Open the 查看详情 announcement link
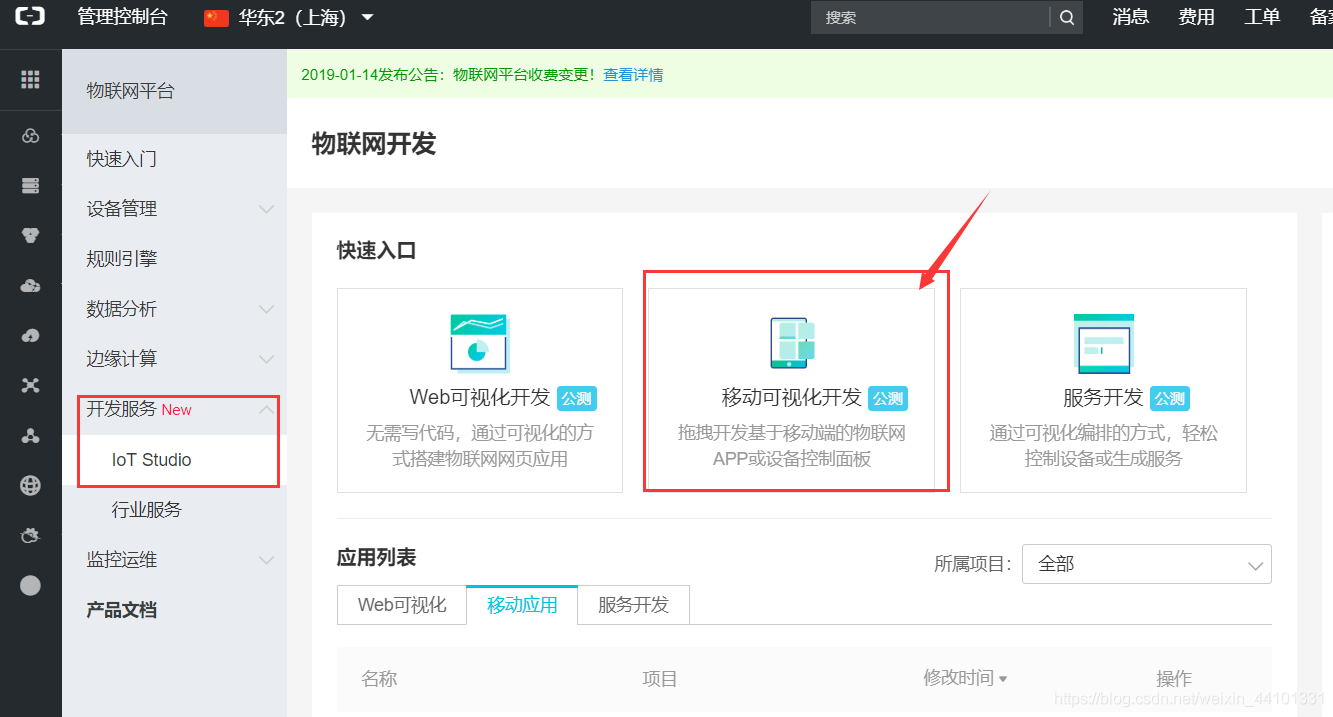The height and width of the screenshot is (717, 1333). coord(633,74)
